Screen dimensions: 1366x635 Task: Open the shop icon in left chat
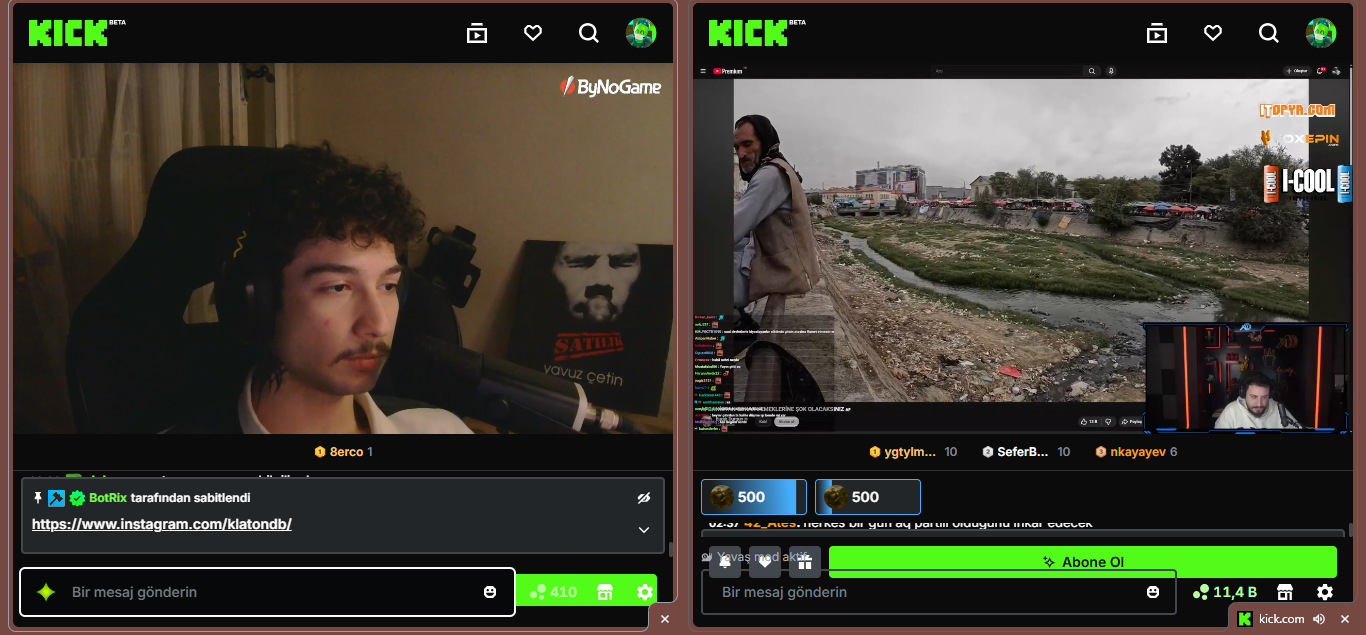tap(605, 592)
